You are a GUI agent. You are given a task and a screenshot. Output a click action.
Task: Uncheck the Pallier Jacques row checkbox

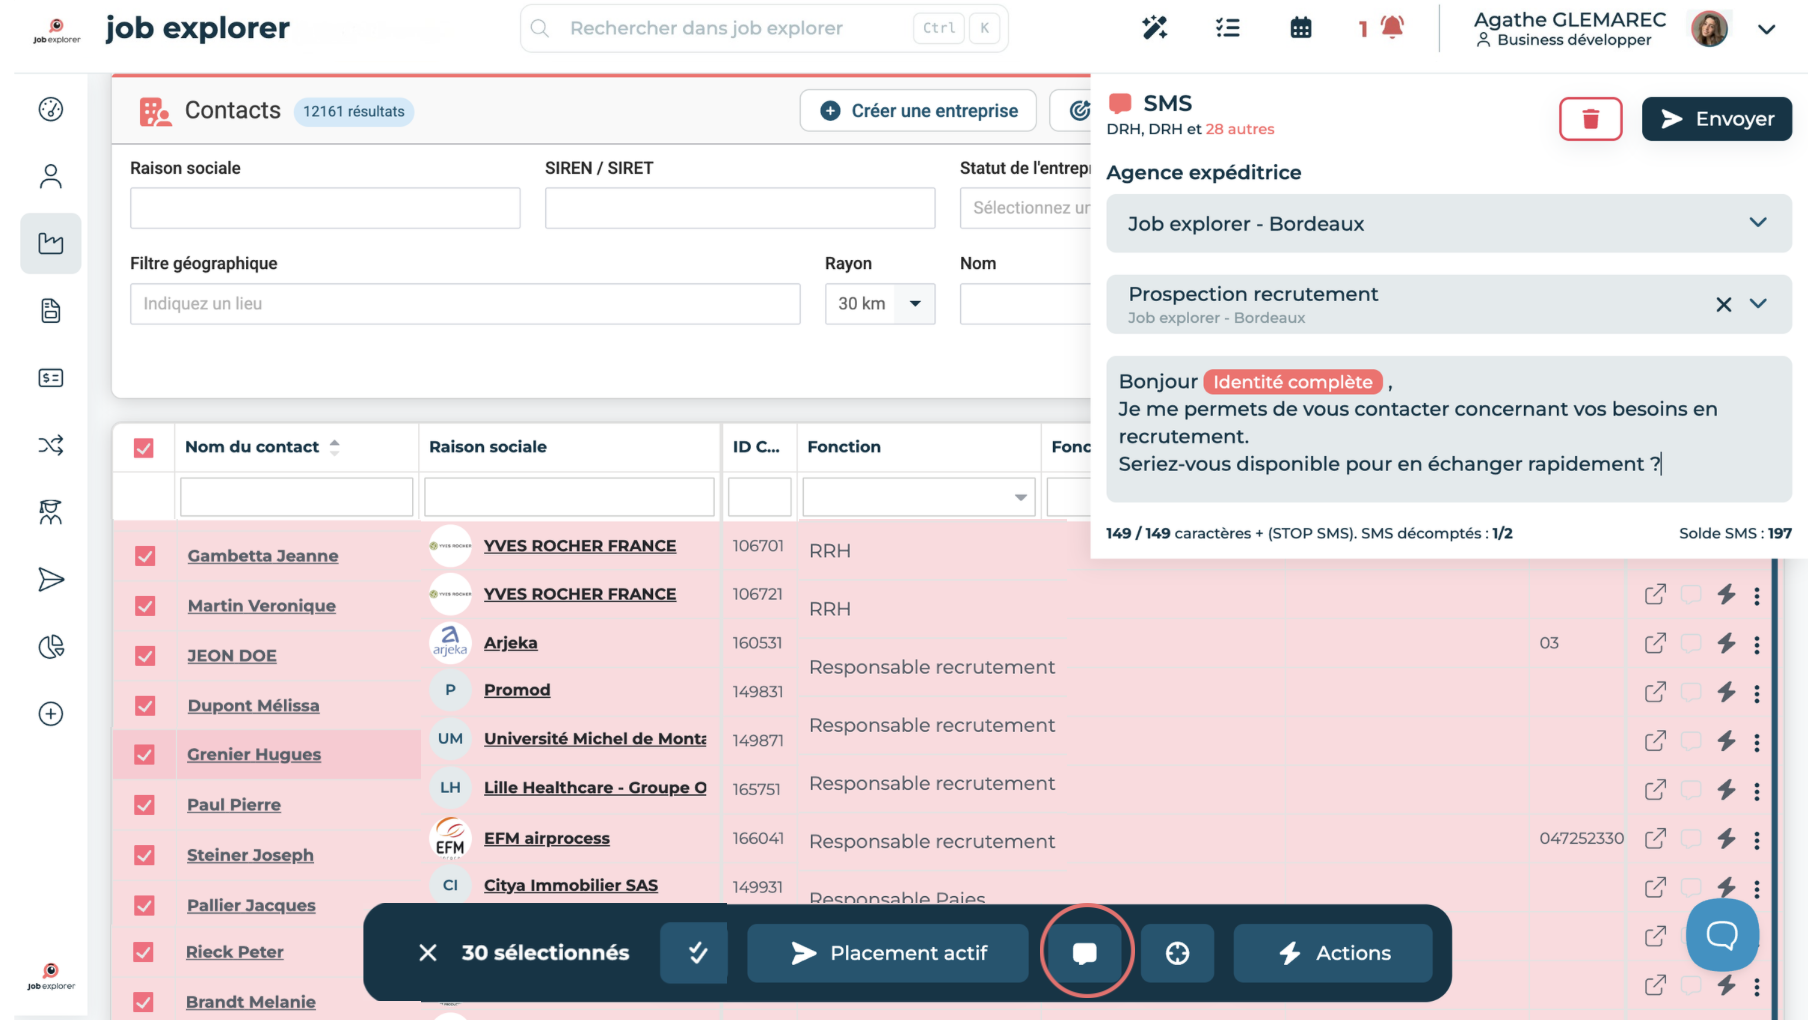pos(145,905)
